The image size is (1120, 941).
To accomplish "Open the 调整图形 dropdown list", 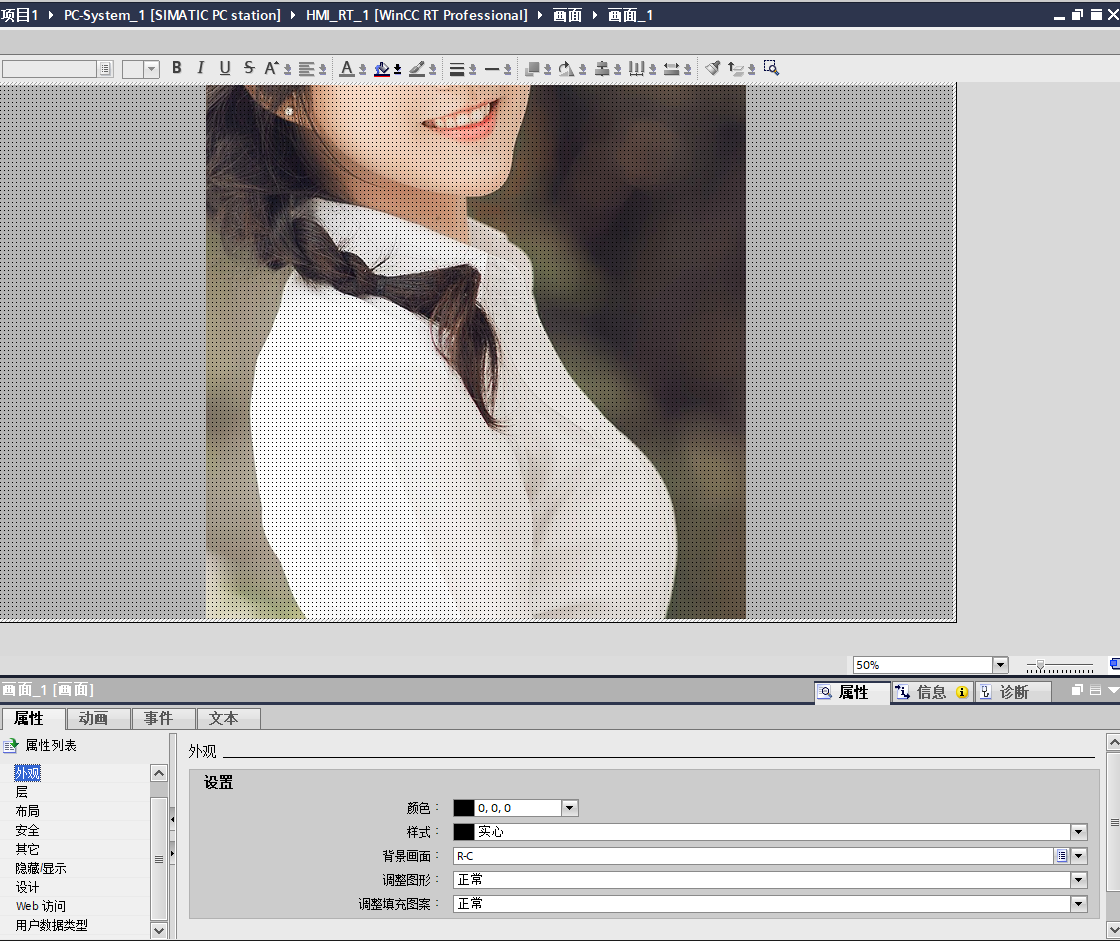I will pos(1078,880).
